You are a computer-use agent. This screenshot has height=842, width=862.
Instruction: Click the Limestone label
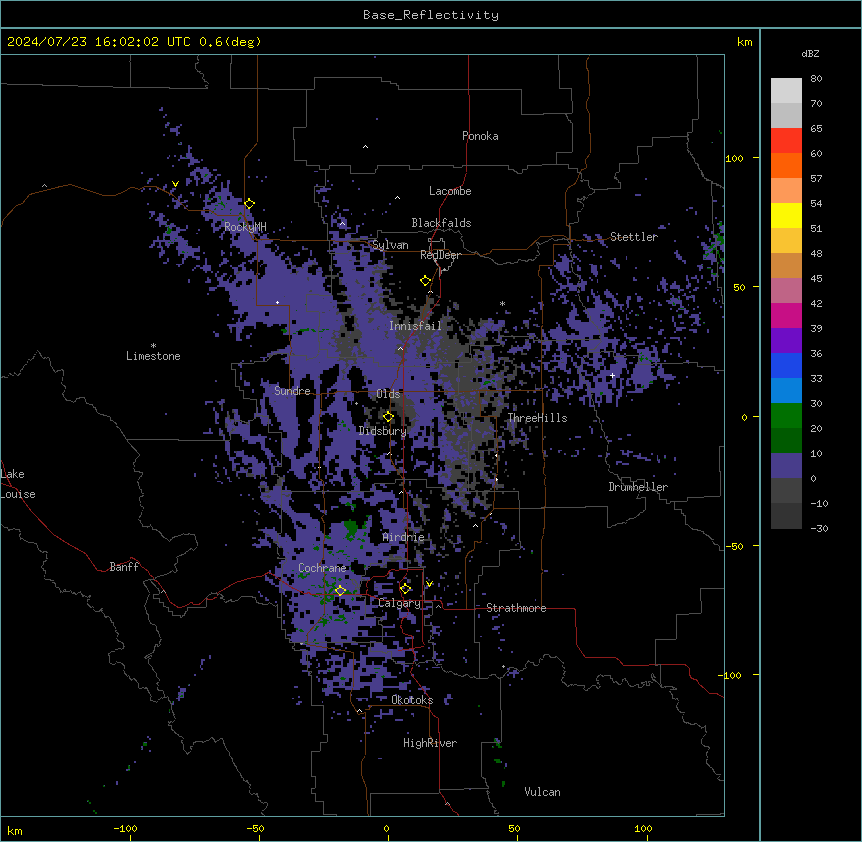pos(153,356)
